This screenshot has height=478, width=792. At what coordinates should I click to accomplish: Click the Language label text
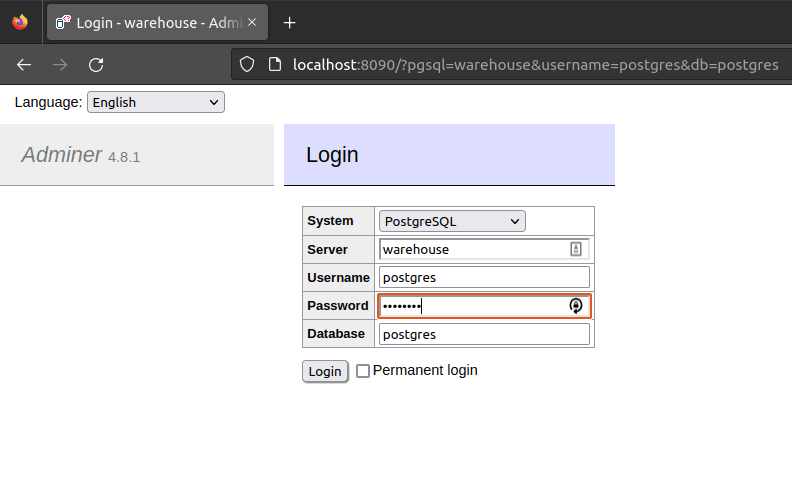click(x=48, y=102)
